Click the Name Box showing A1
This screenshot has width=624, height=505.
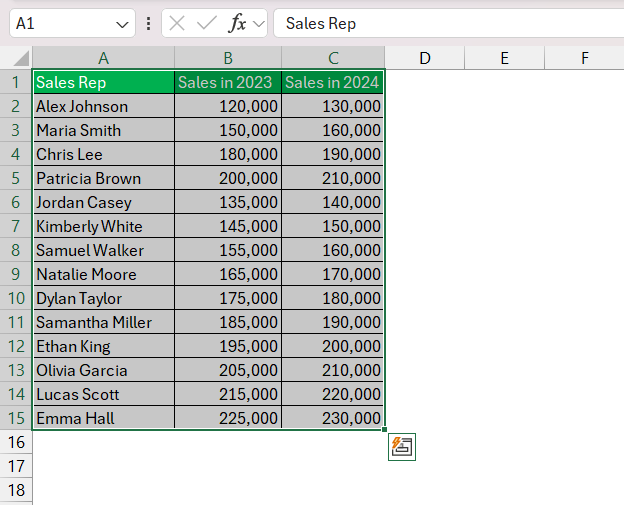point(72,23)
